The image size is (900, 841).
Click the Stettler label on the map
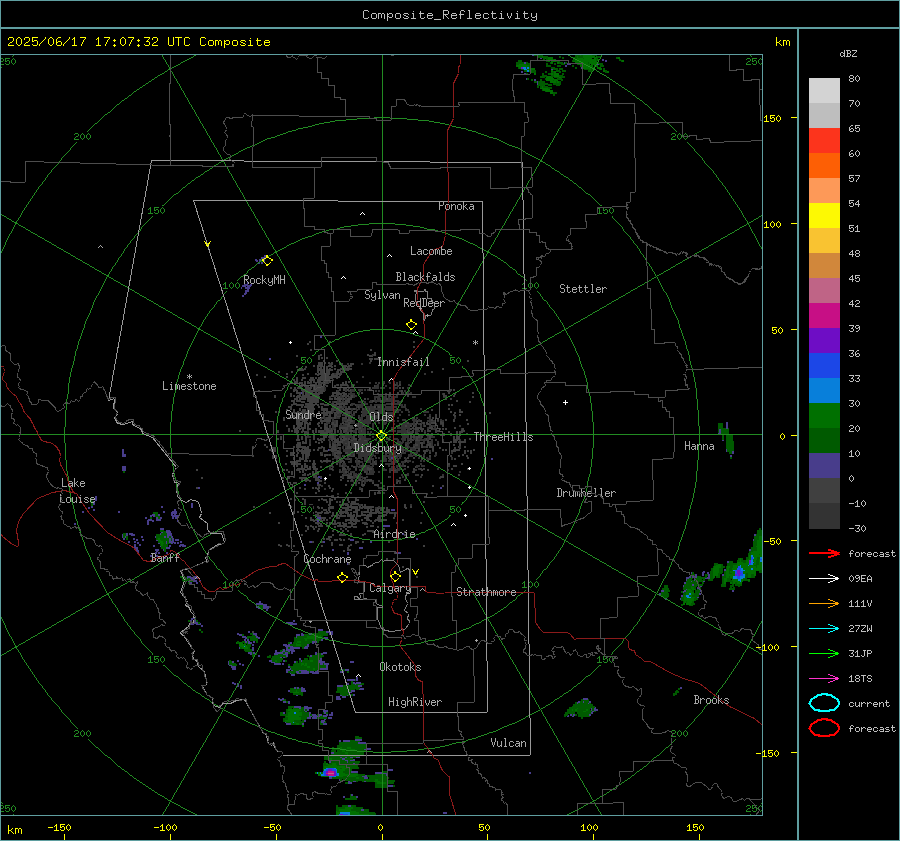[583, 289]
